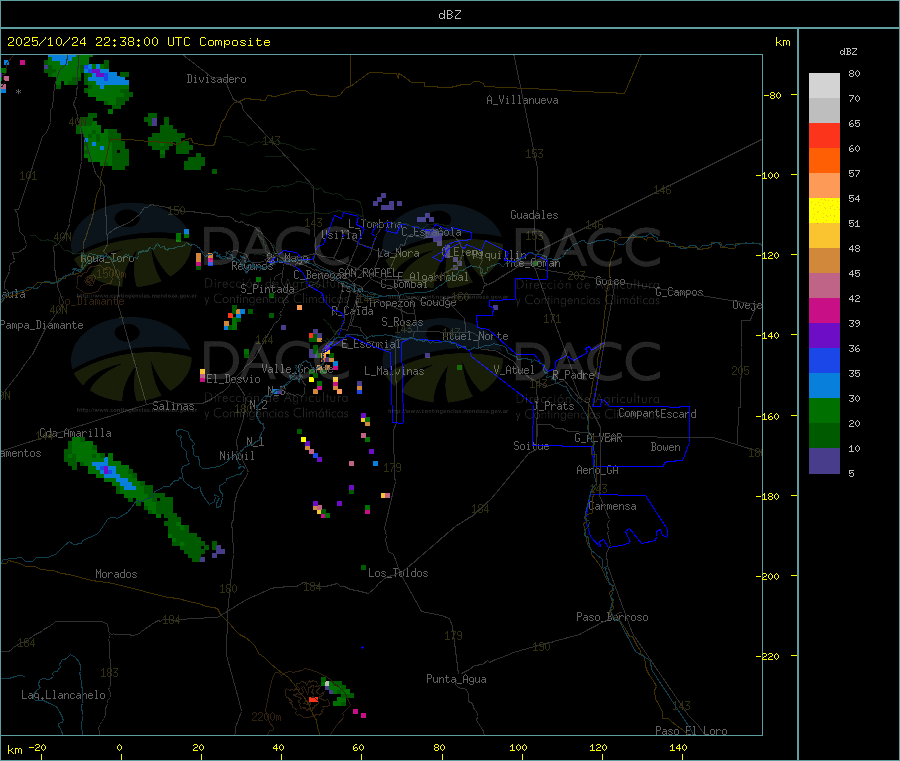Pick the bright green 20-30 dBZ swatch
The height and width of the screenshot is (761, 900).
[x=824, y=410]
